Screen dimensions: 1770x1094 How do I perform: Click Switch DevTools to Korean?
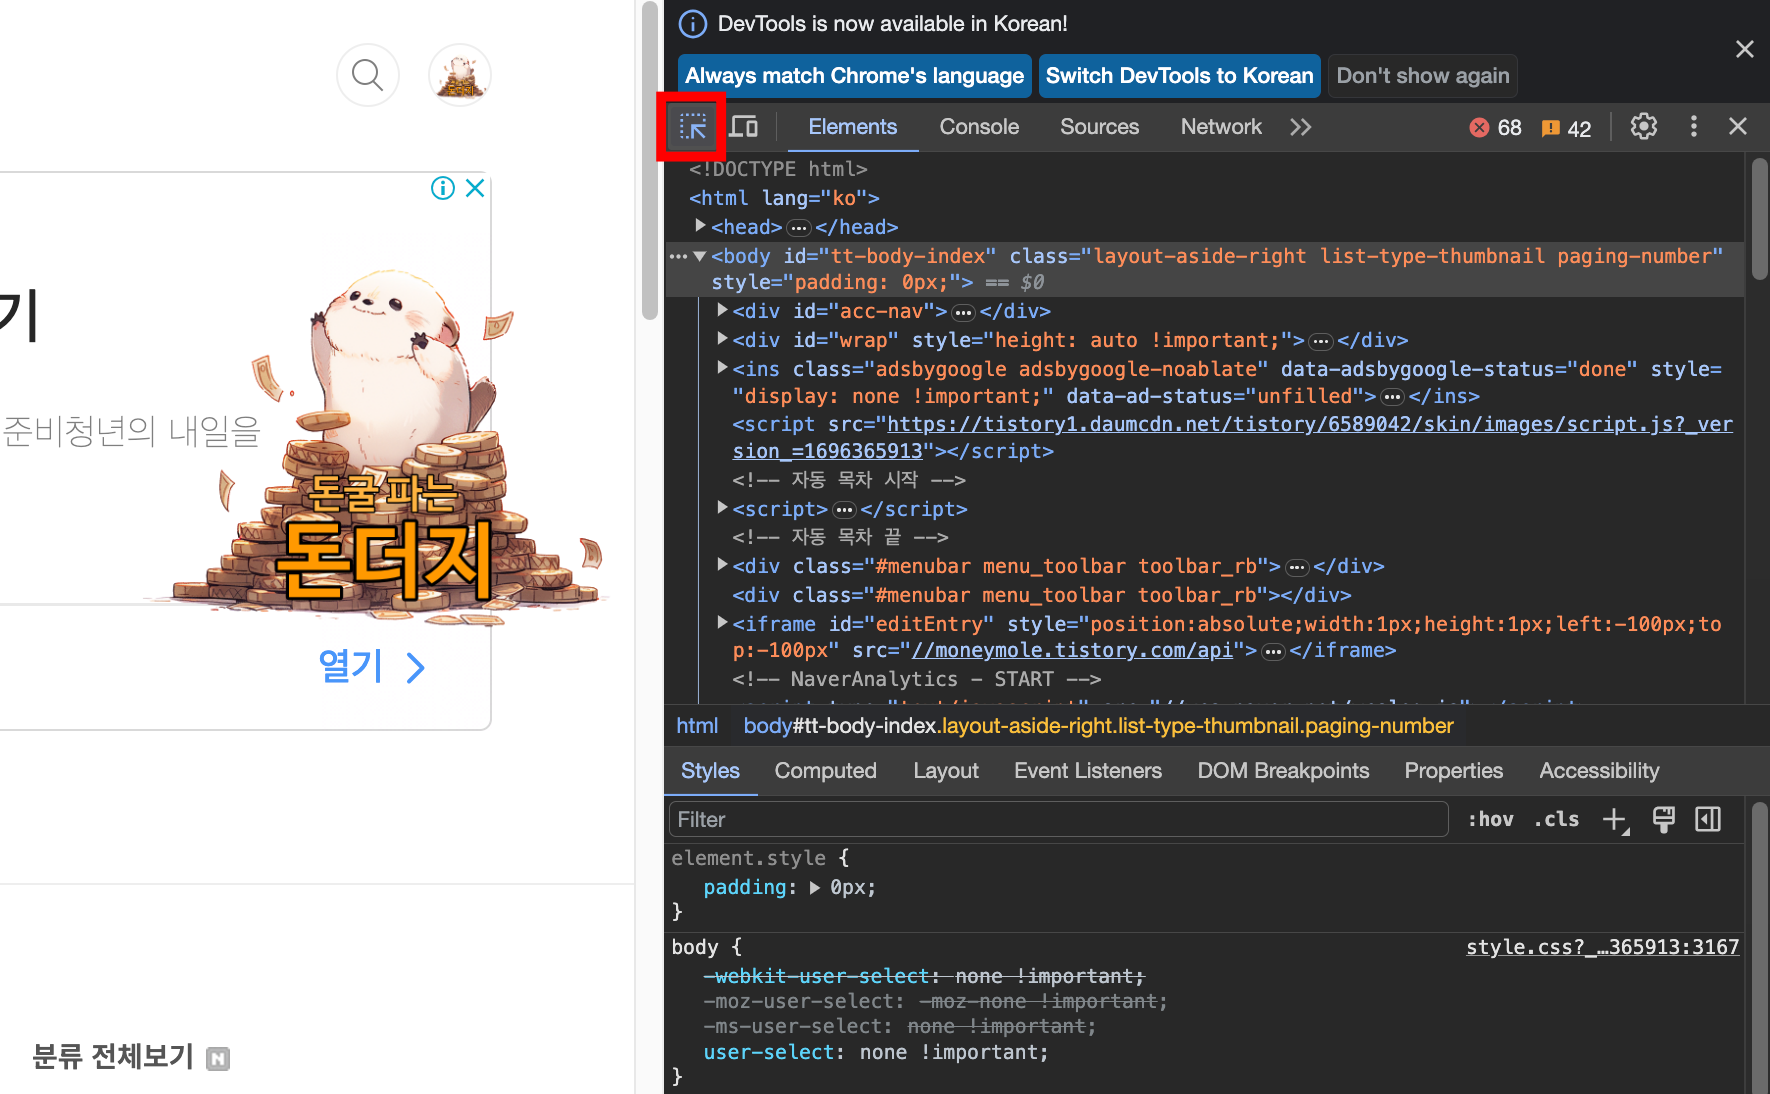click(x=1179, y=76)
